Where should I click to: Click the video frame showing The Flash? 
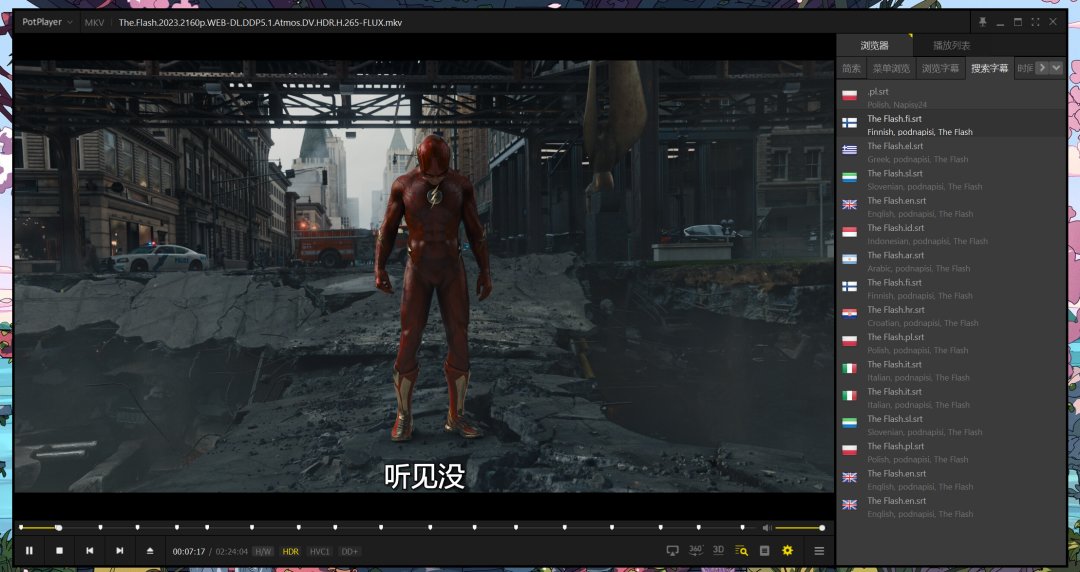424,276
